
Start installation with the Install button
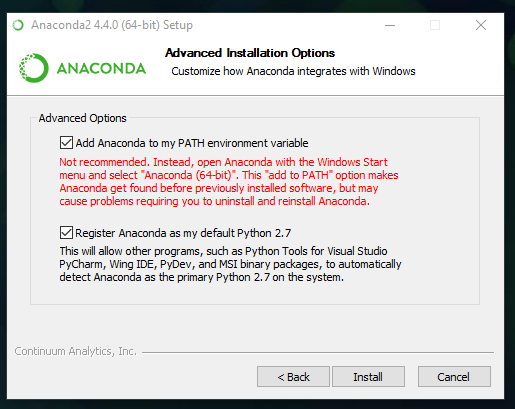368,377
